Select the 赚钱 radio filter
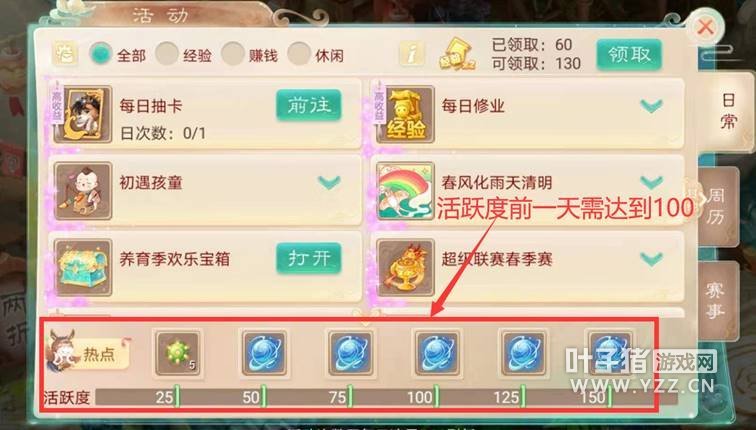 pos(233,54)
